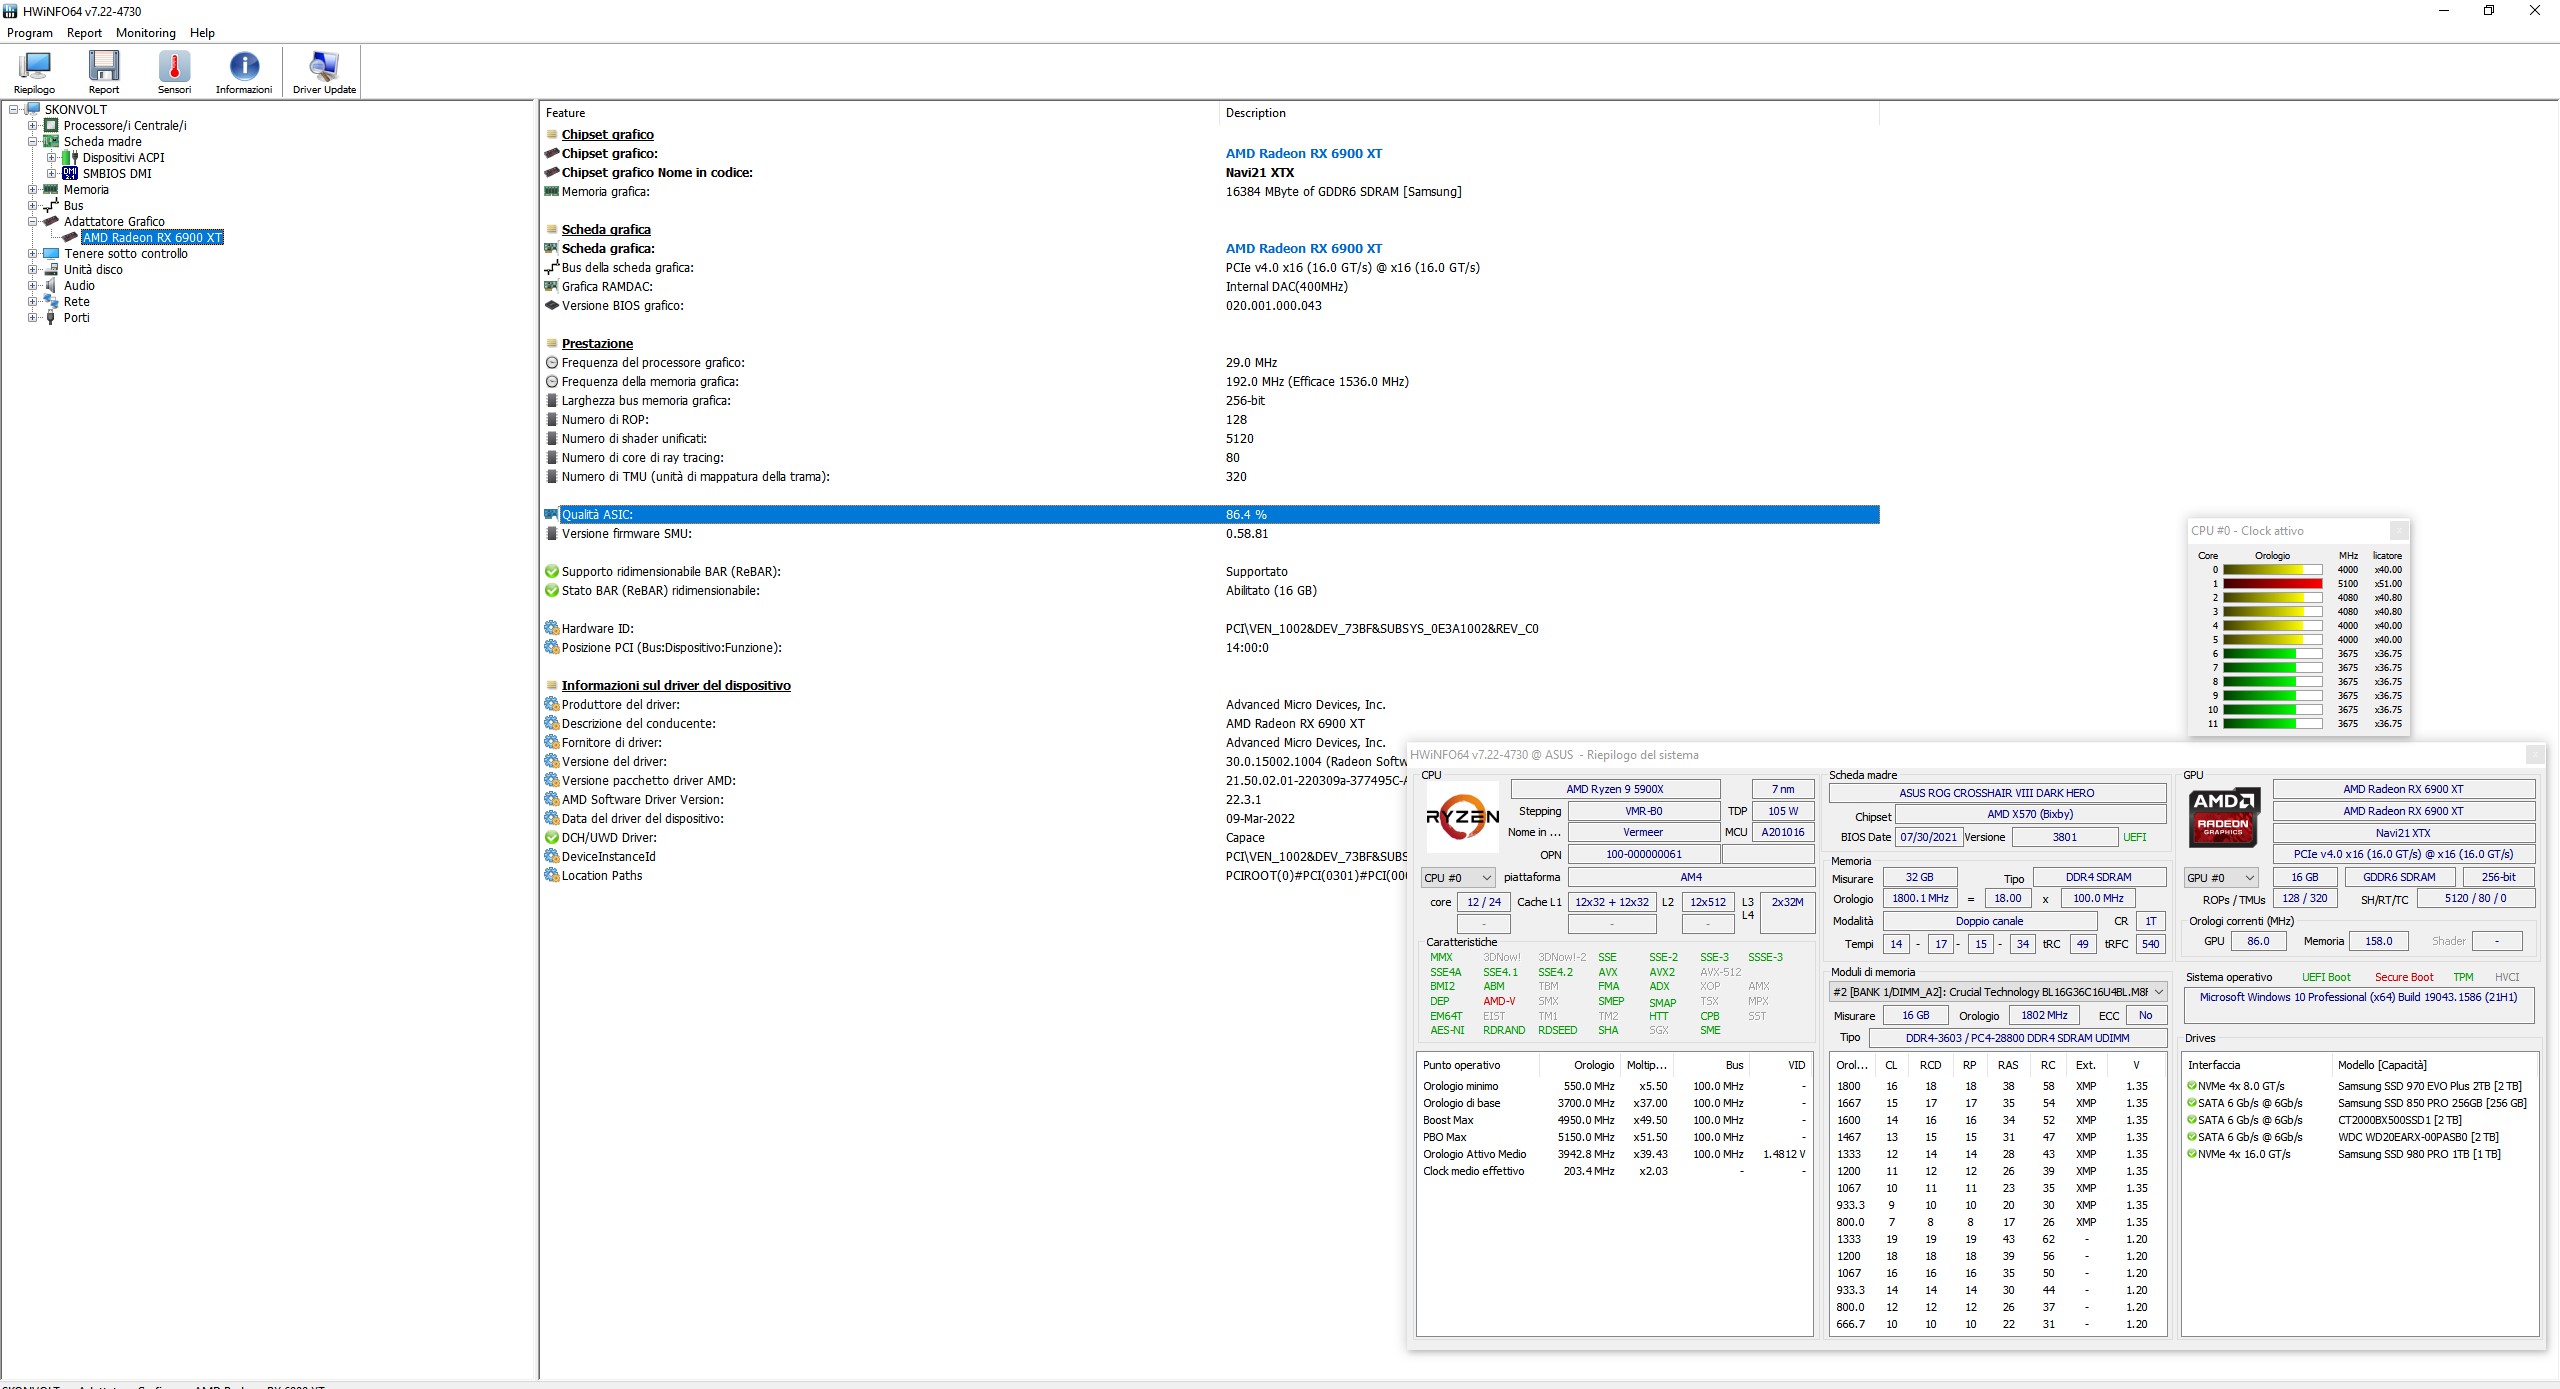Click the Dispositivi ACPI icon
This screenshot has height=1389, width=2560.
point(70,157)
